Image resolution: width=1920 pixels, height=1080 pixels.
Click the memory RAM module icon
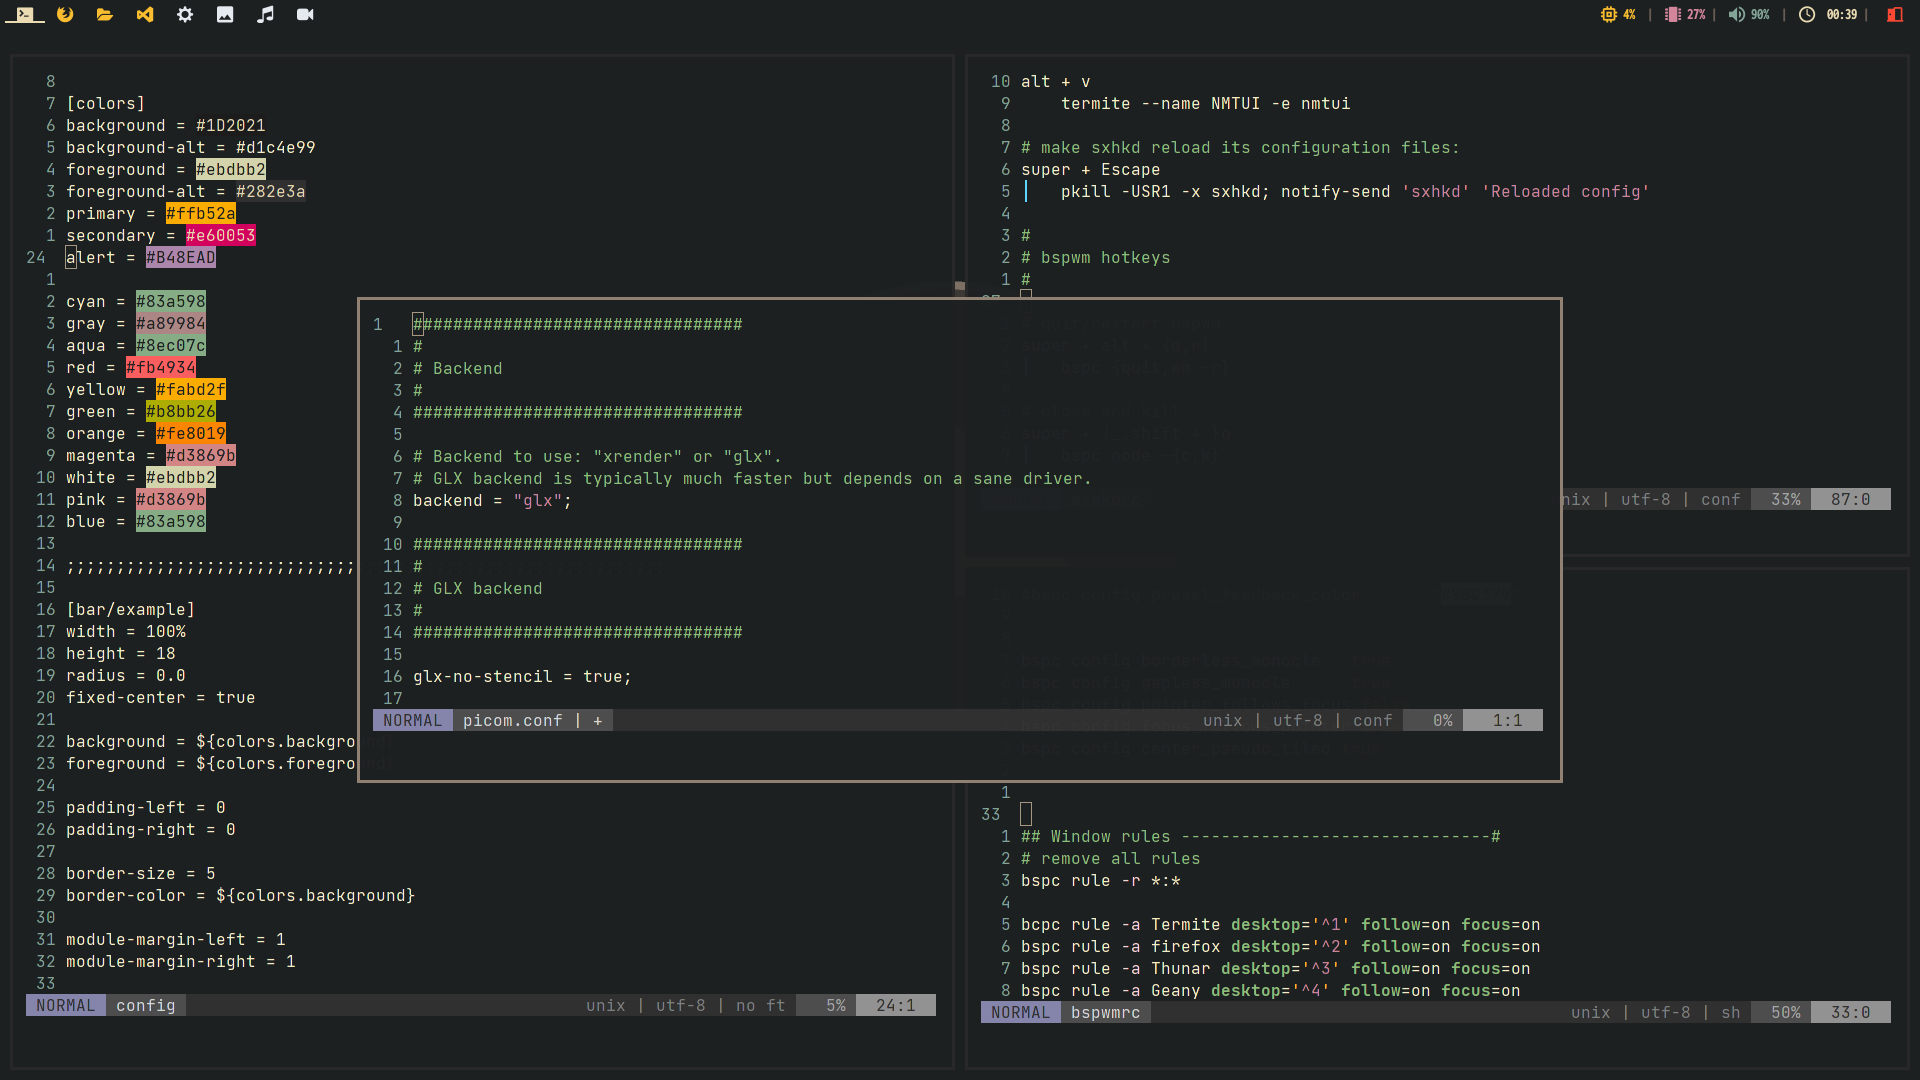[1673, 15]
